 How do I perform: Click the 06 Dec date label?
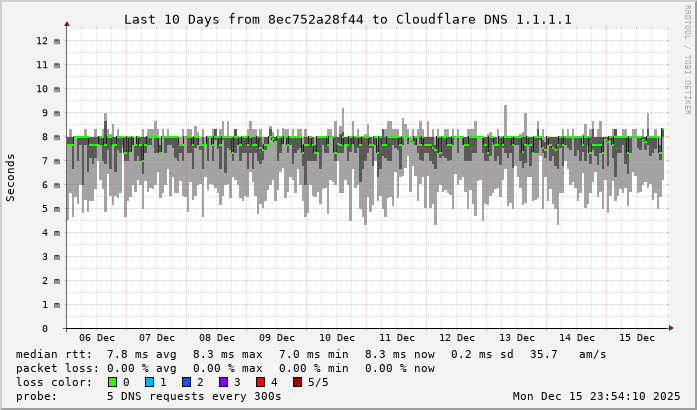[96, 338]
